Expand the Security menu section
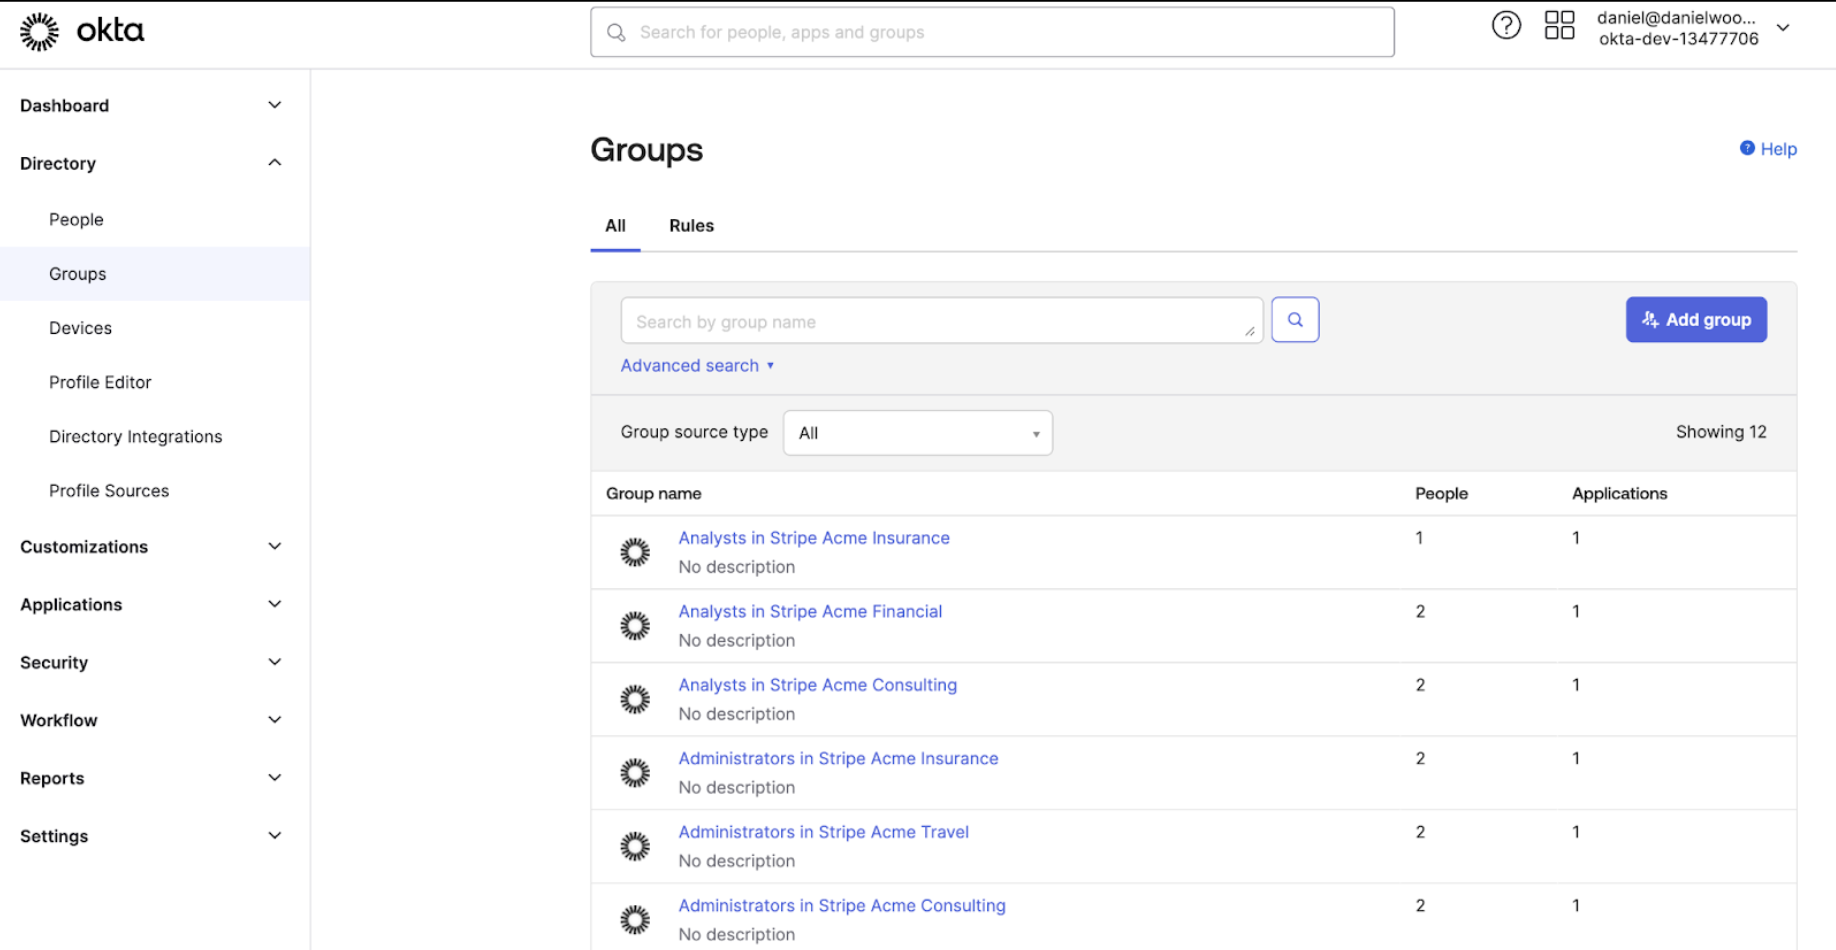1836x950 pixels. [x=274, y=662]
